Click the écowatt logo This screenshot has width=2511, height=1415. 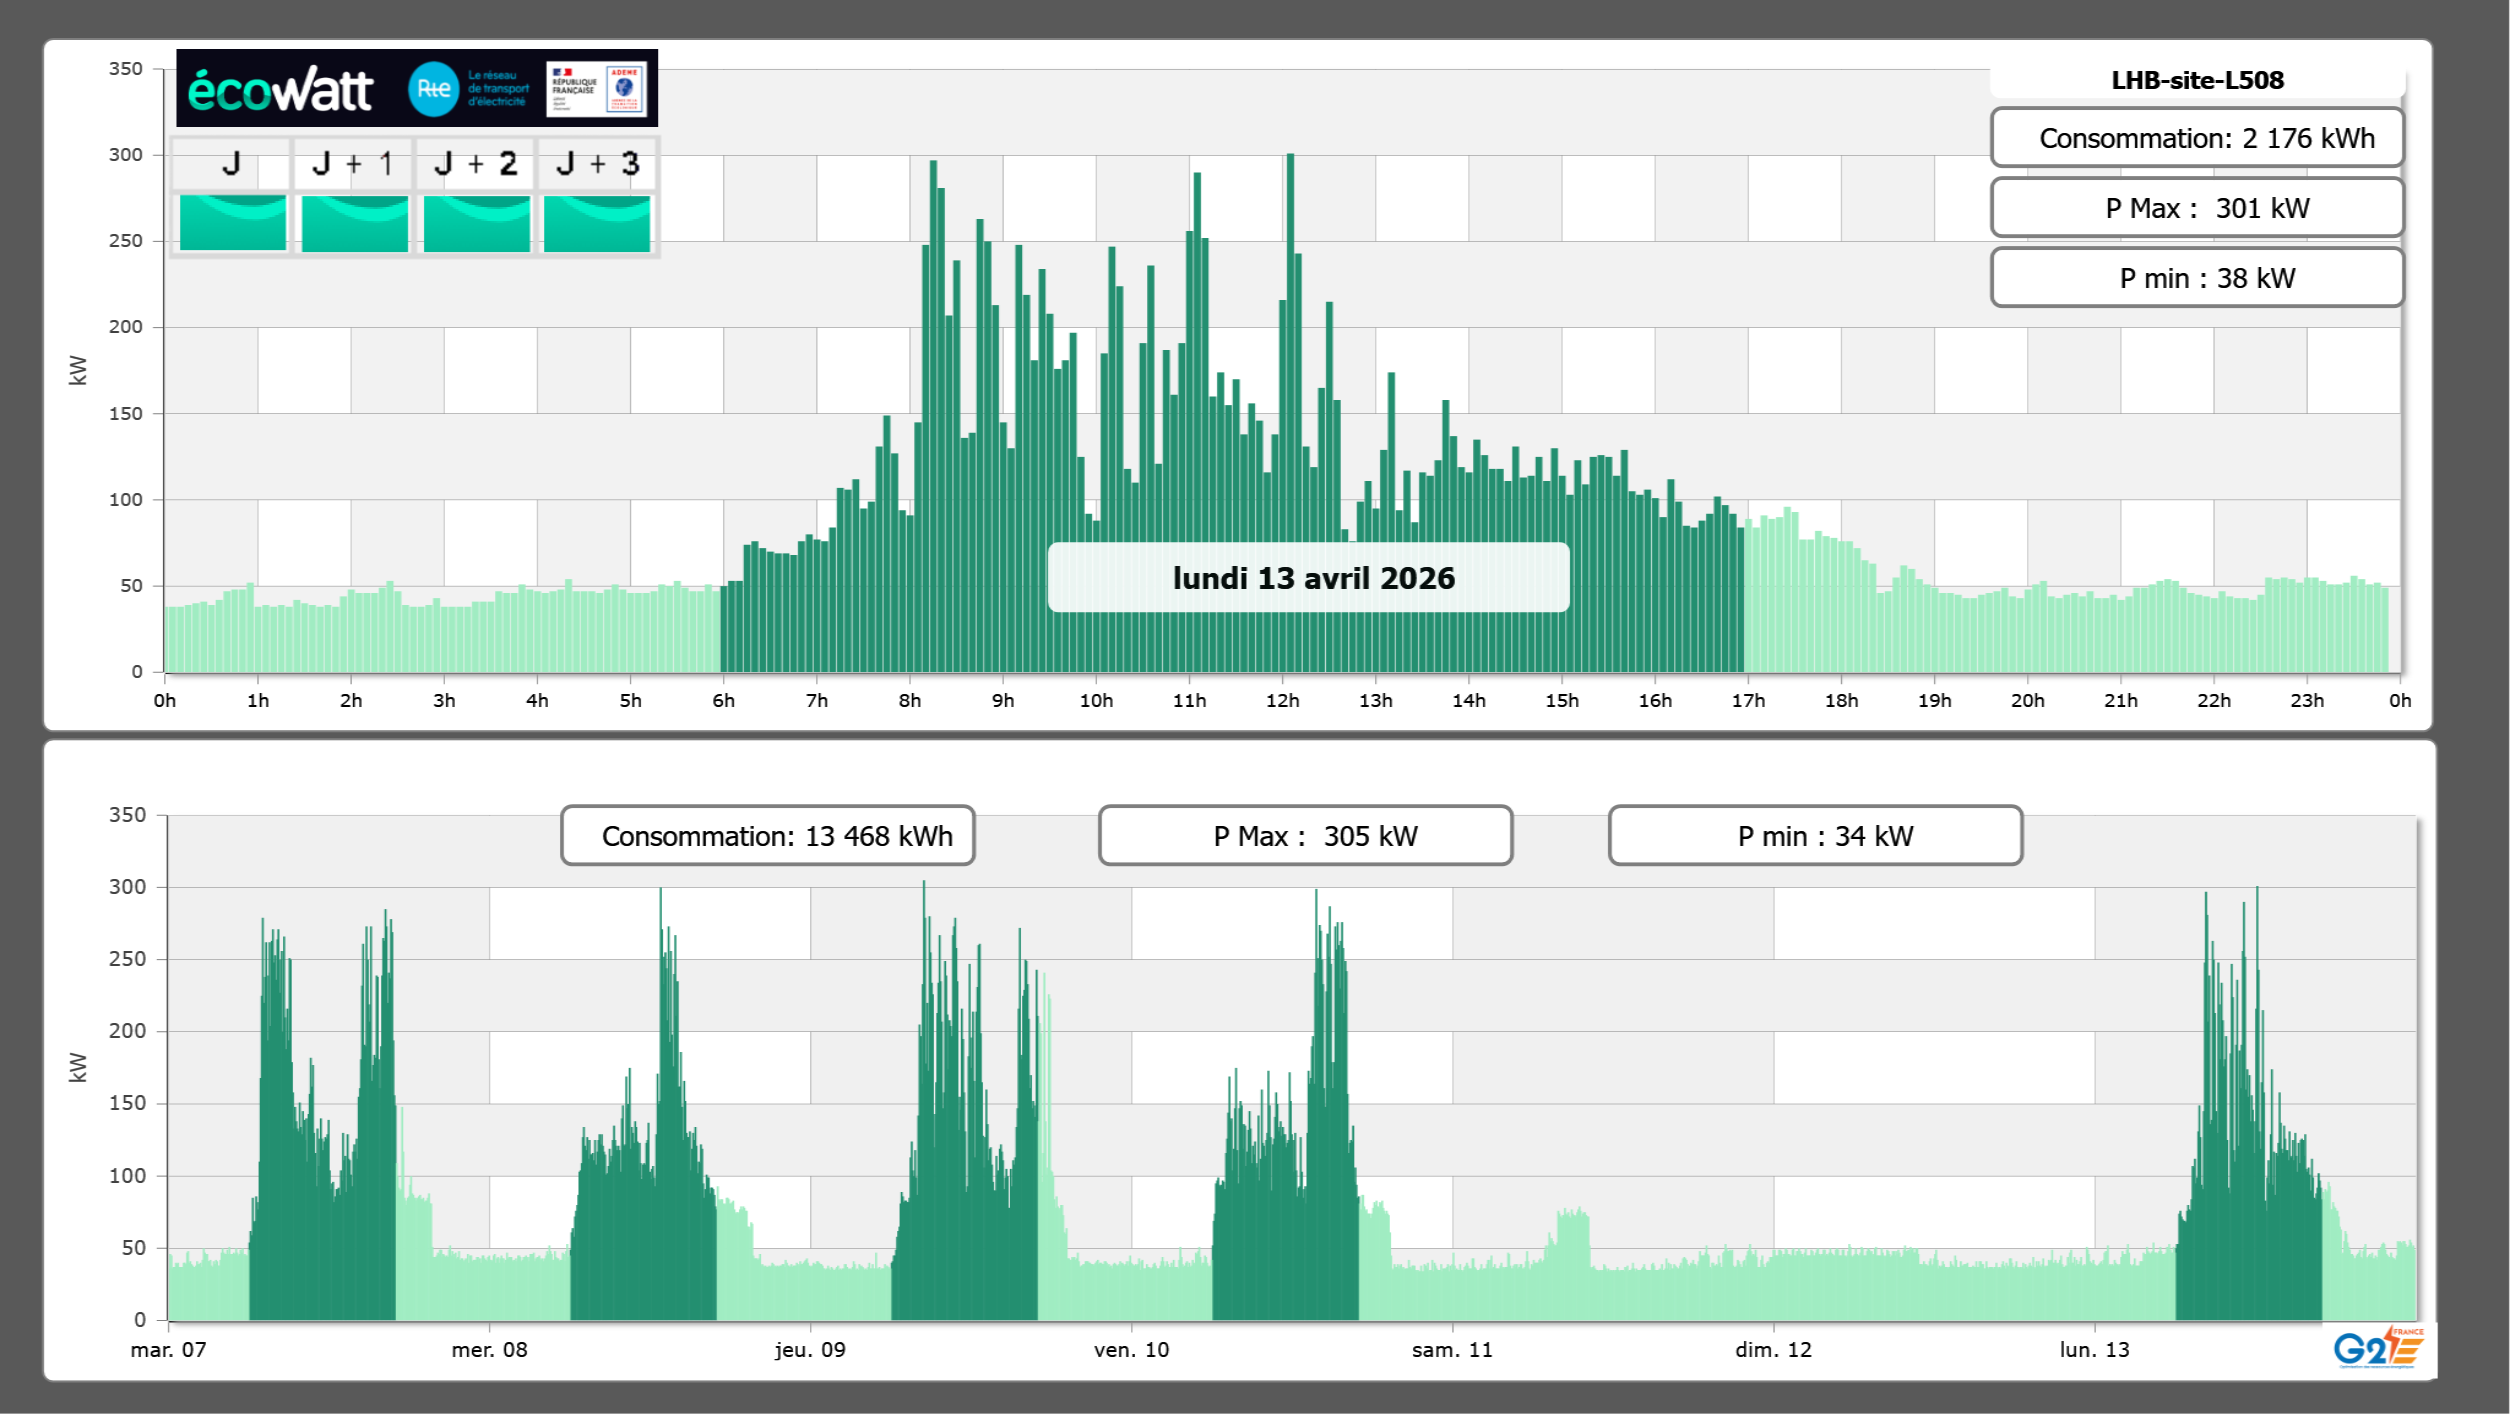(280, 90)
